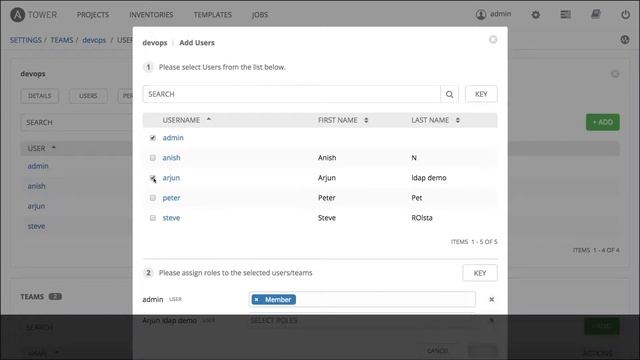The height and width of the screenshot is (360, 640).
Task: Click the KEY button beside search
Action: [x=481, y=94]
